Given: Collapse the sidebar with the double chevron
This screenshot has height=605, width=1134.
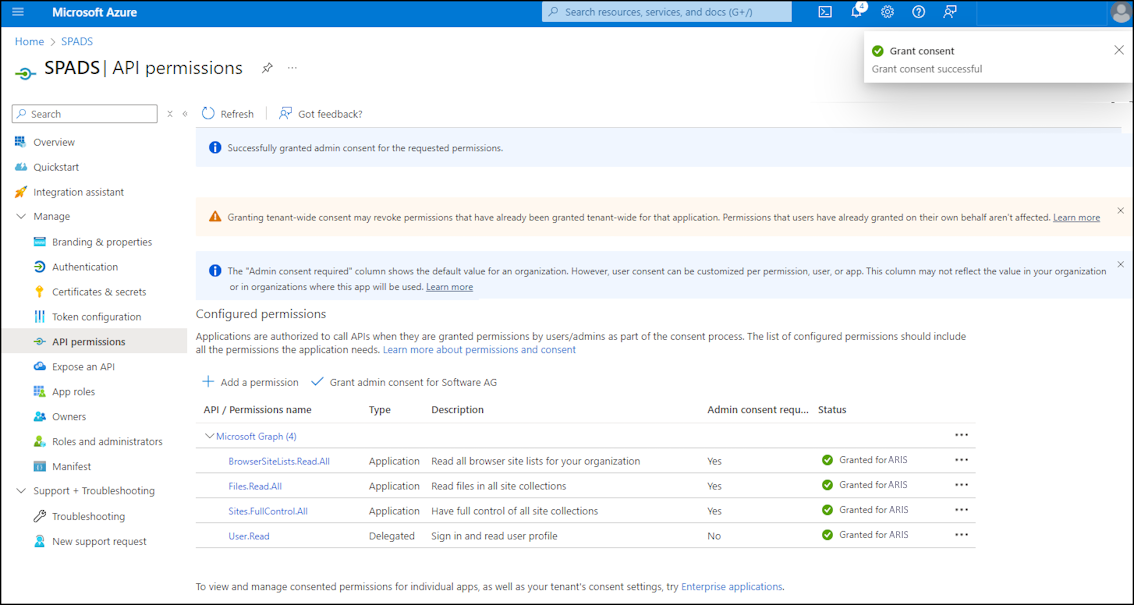Looking at the screenshot, I should click(184, 113).
